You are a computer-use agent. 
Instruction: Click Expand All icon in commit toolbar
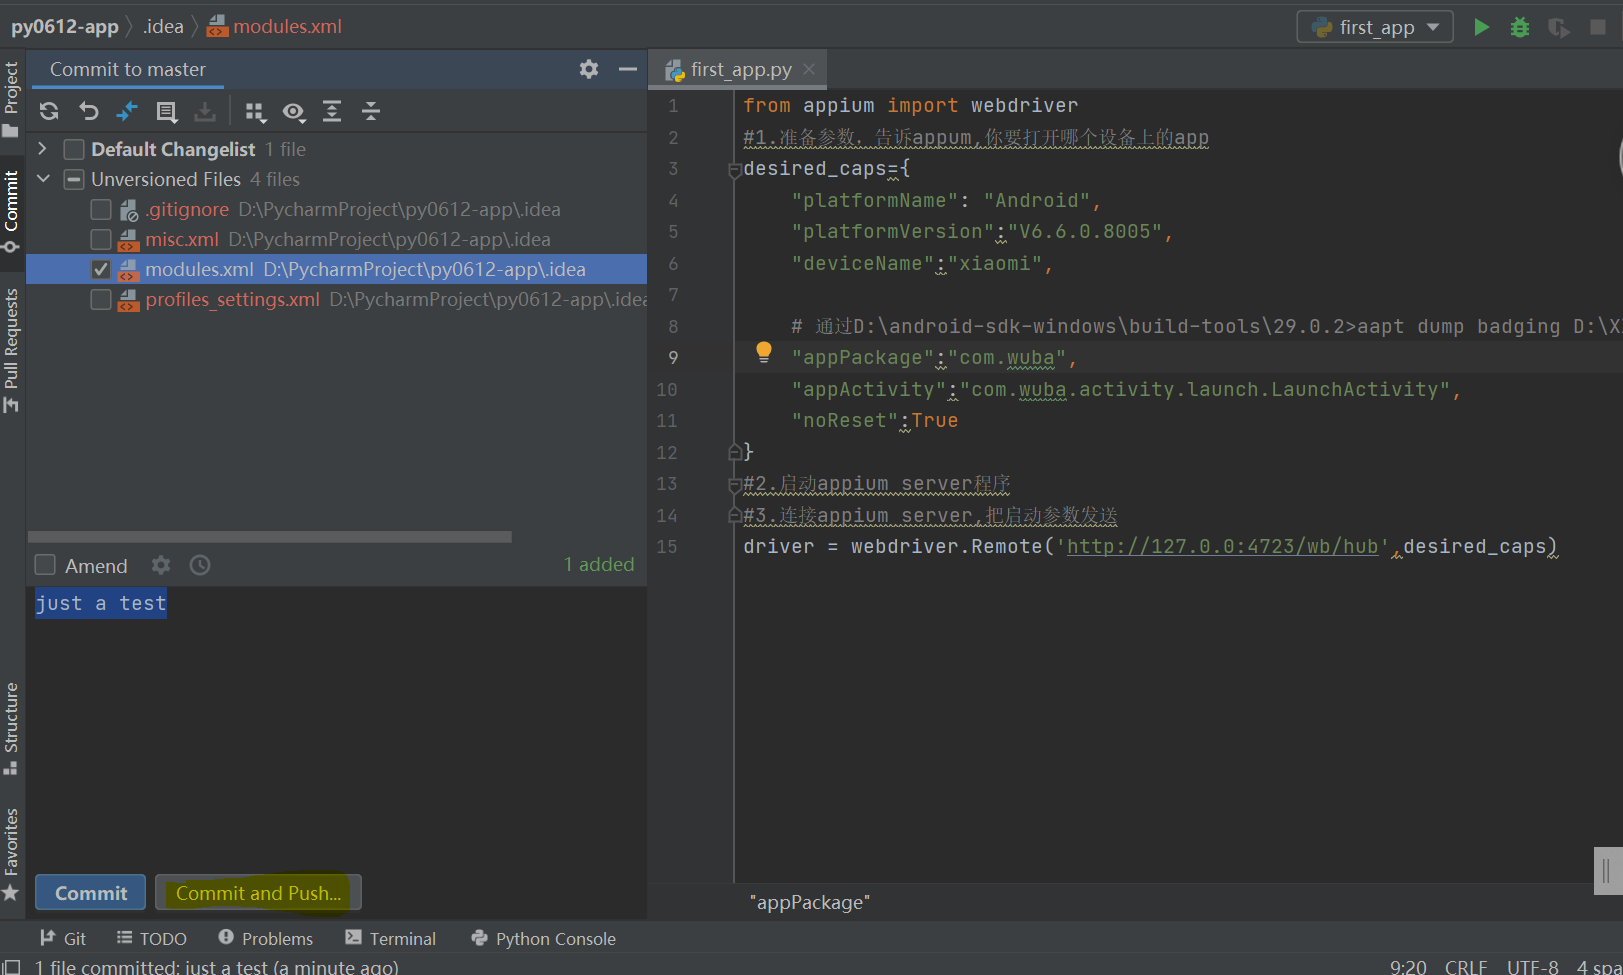(x=332, y=111)
